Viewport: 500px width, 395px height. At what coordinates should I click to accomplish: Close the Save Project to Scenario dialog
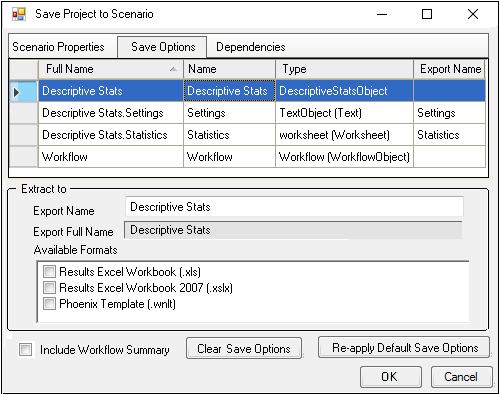click(473, 14)
